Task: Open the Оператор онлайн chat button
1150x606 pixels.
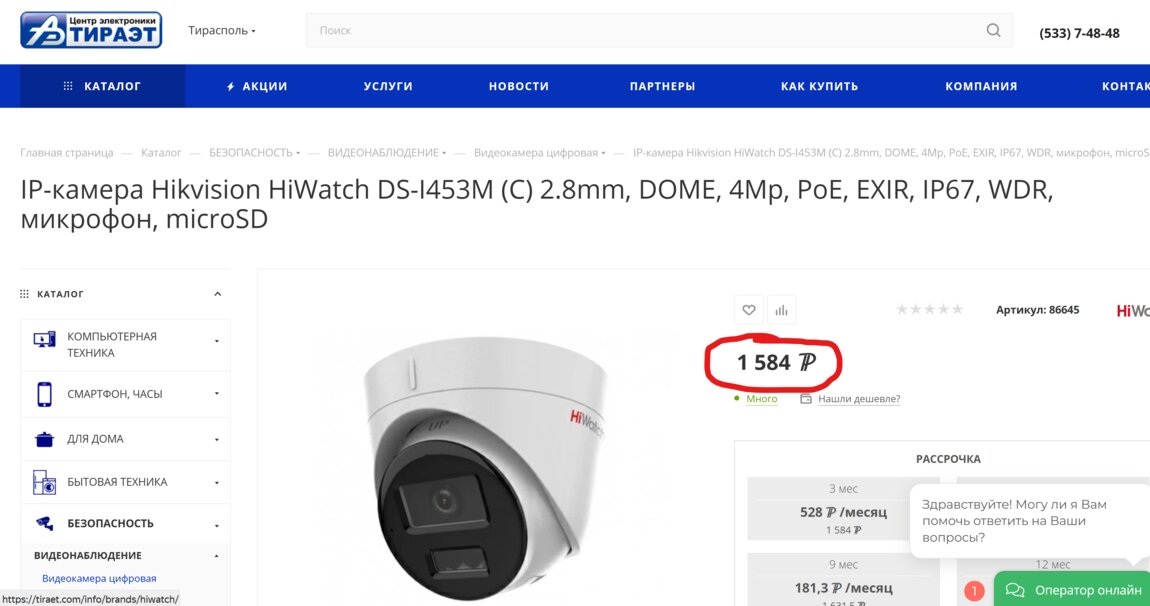Action: coord(1074,590)
